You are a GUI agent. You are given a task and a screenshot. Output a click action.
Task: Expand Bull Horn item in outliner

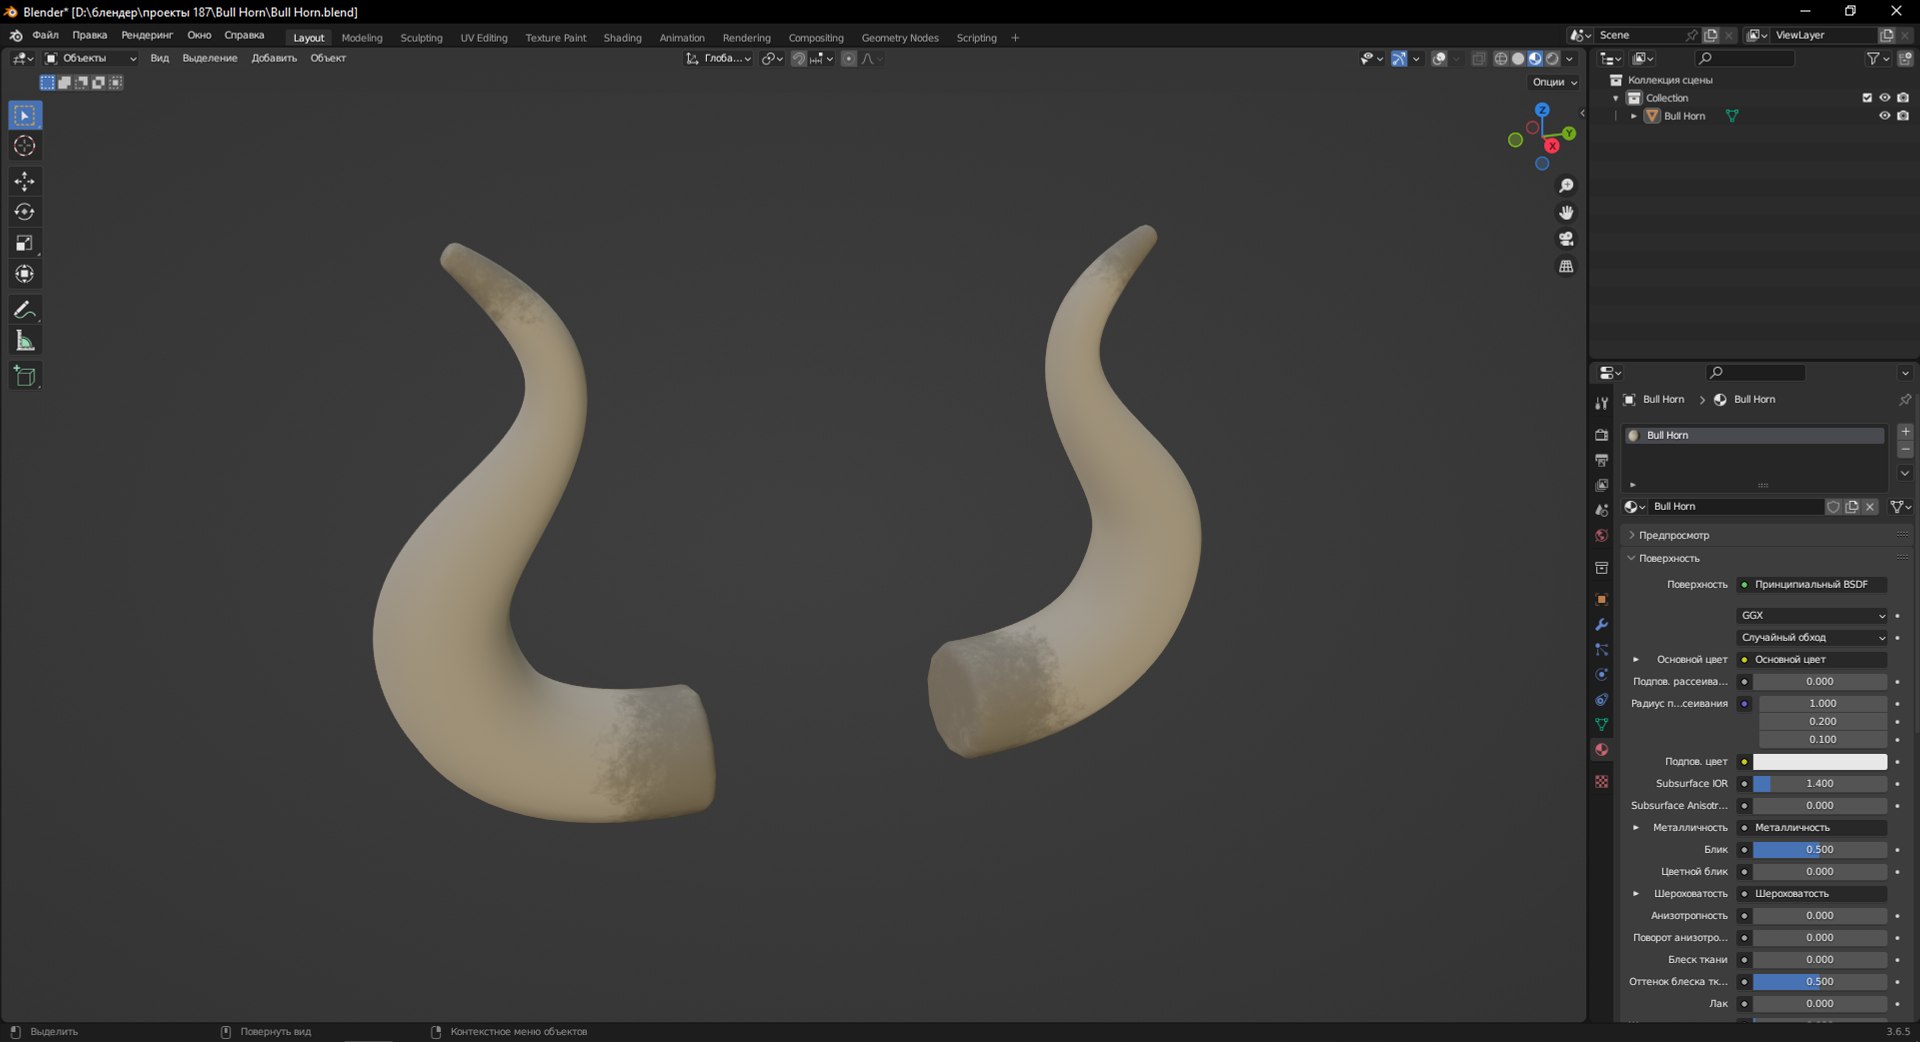1634,116
